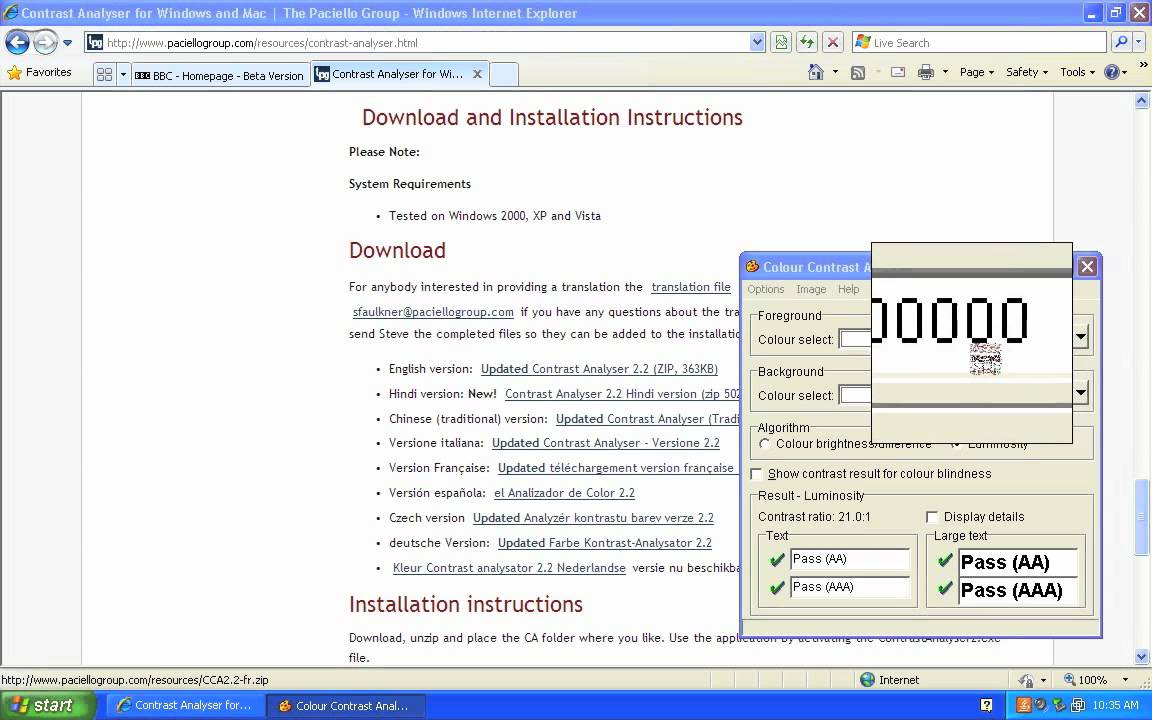
Task: Follow the translation file link
Action: (x=691, y=287)
